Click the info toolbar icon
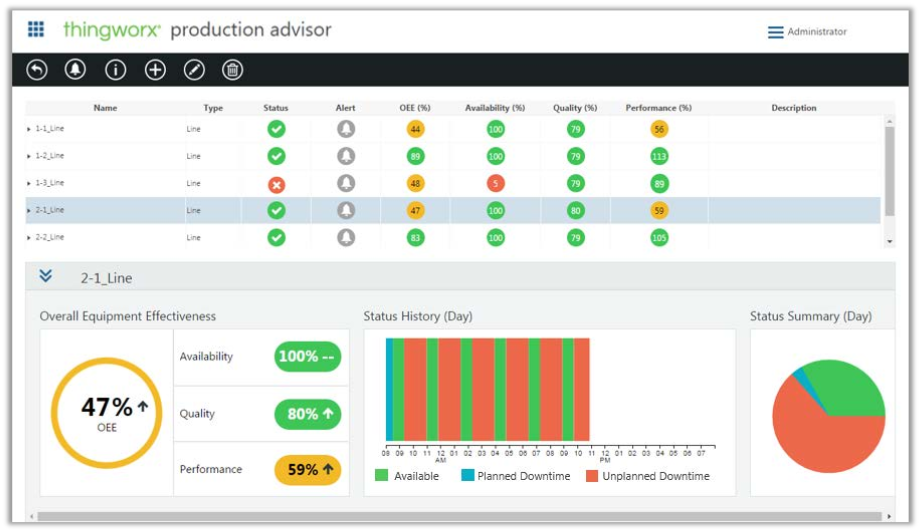 (115, 70)
